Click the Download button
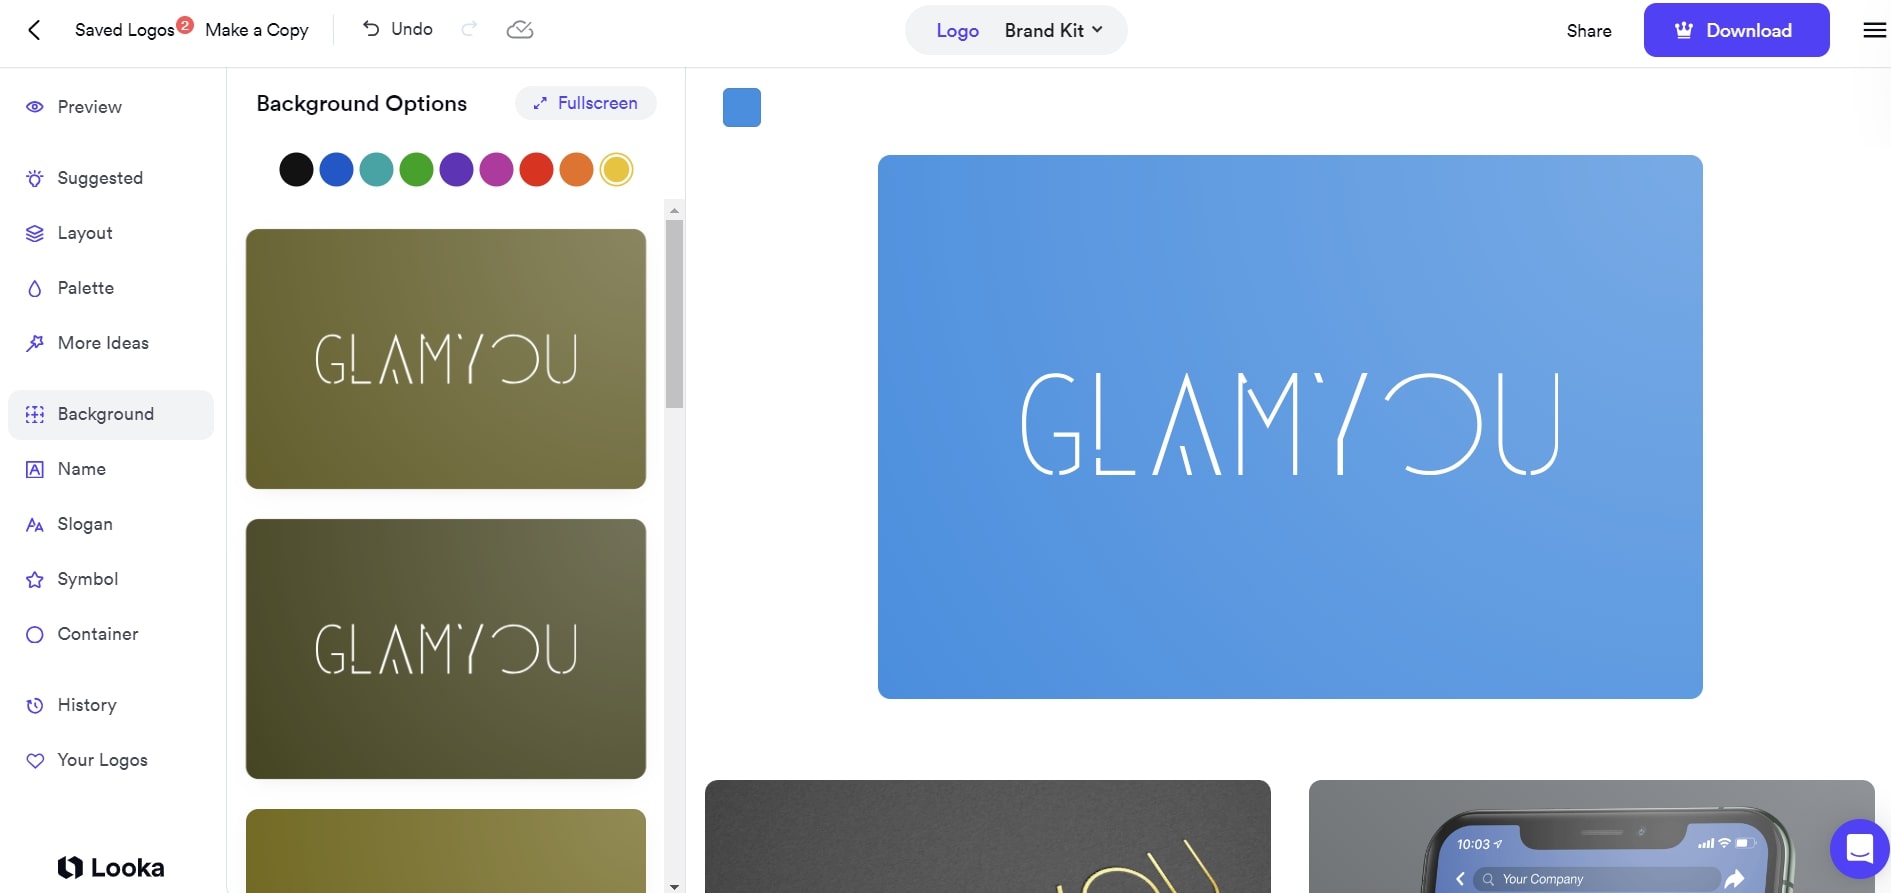1891x893 pixels. [1736, 30]
